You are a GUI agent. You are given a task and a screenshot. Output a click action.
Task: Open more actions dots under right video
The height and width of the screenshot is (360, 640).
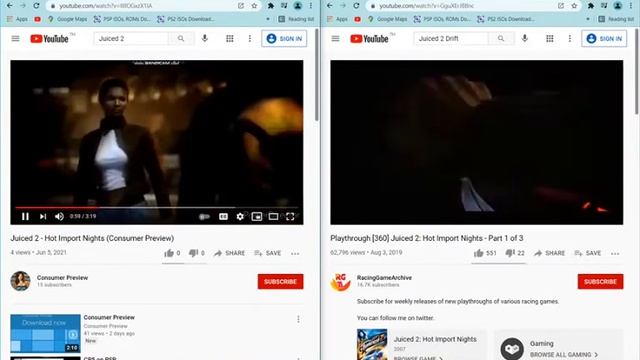[x=615, y=253]
